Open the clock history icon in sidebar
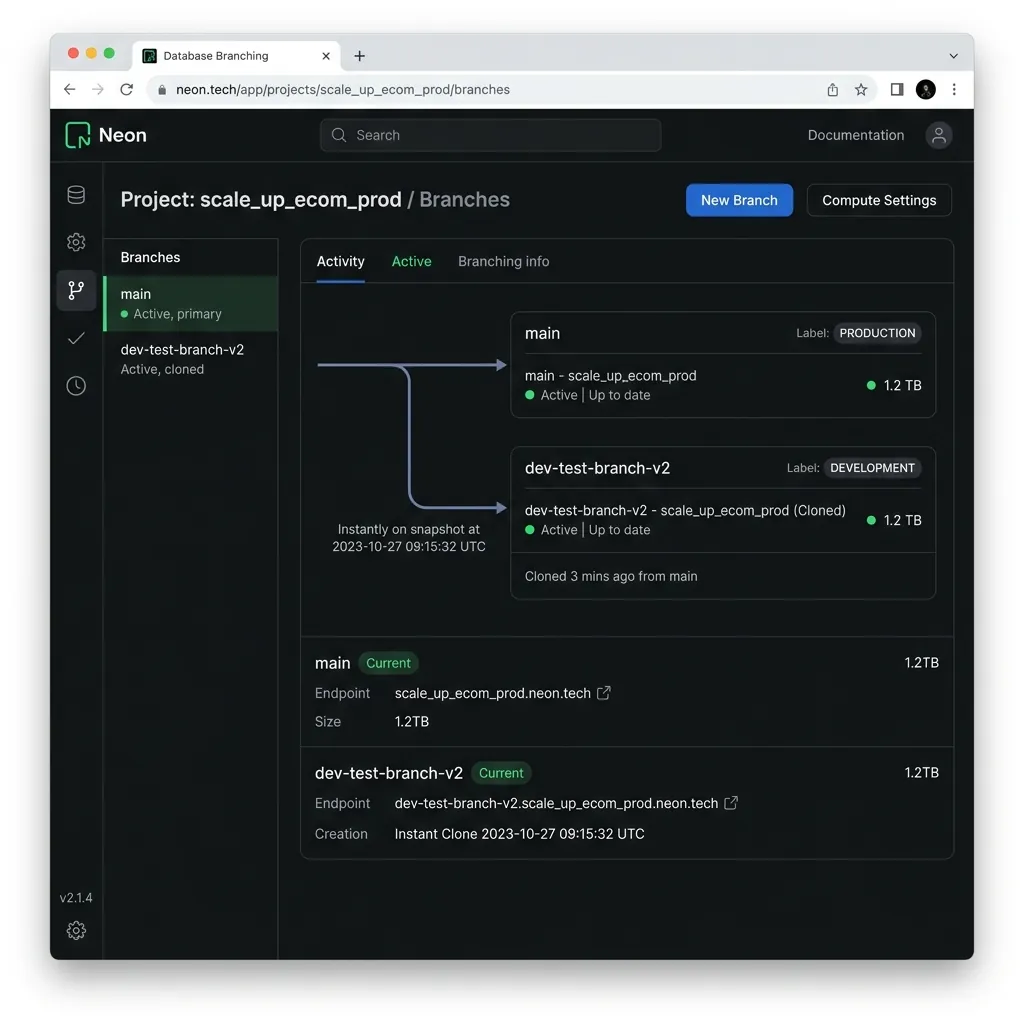This screenshot has width=1024, height=1024. tap(76, 386)
